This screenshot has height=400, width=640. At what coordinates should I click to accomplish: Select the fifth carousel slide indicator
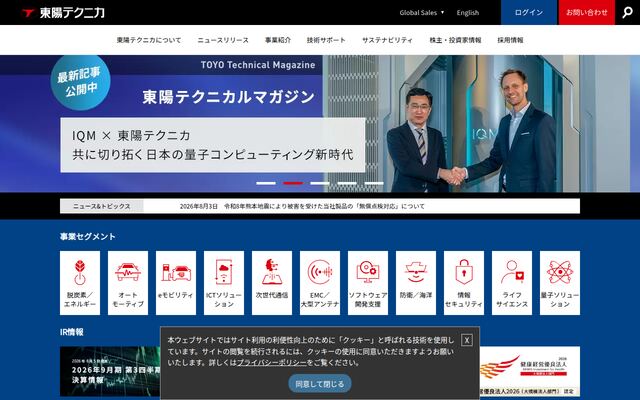(374, 183)
